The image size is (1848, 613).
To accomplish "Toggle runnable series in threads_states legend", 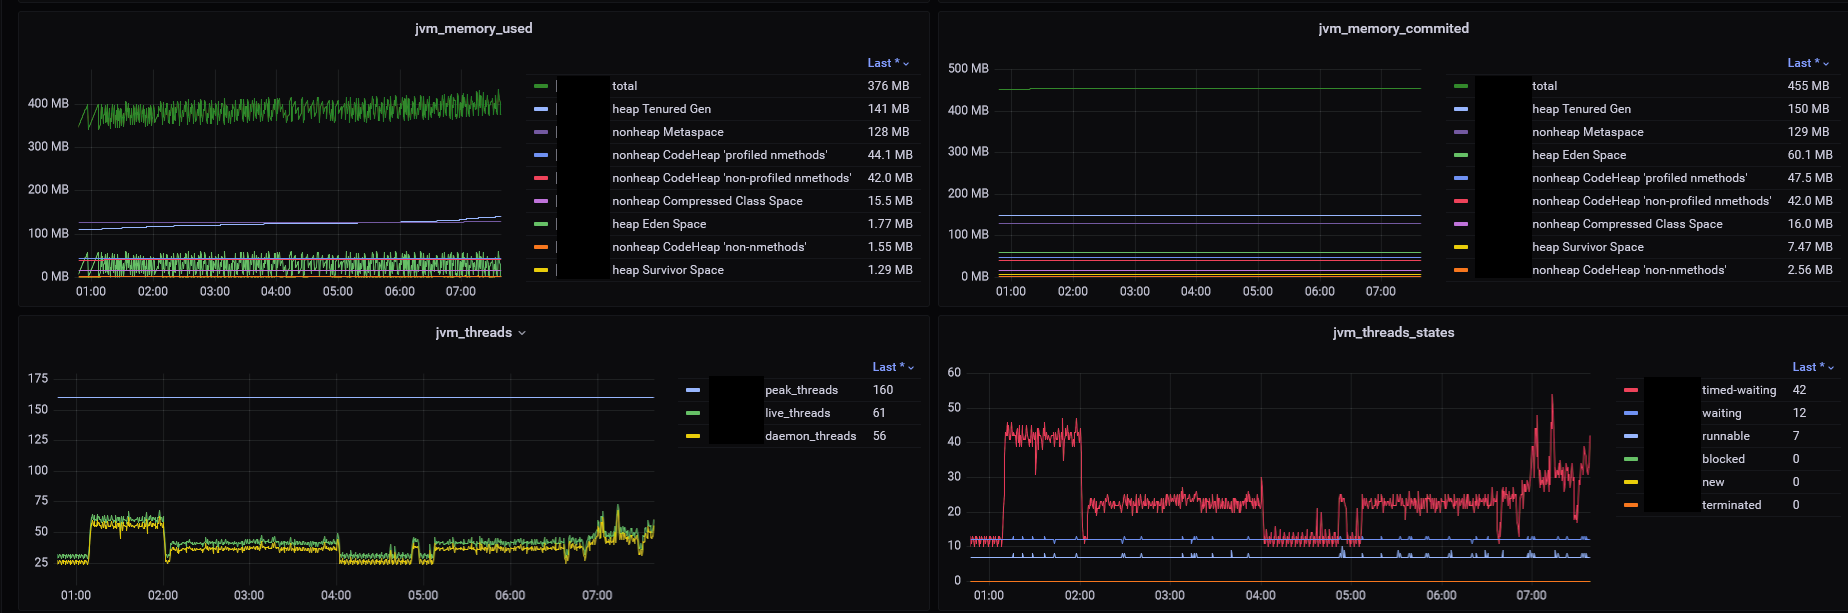I will click(x=1726, y=436).
